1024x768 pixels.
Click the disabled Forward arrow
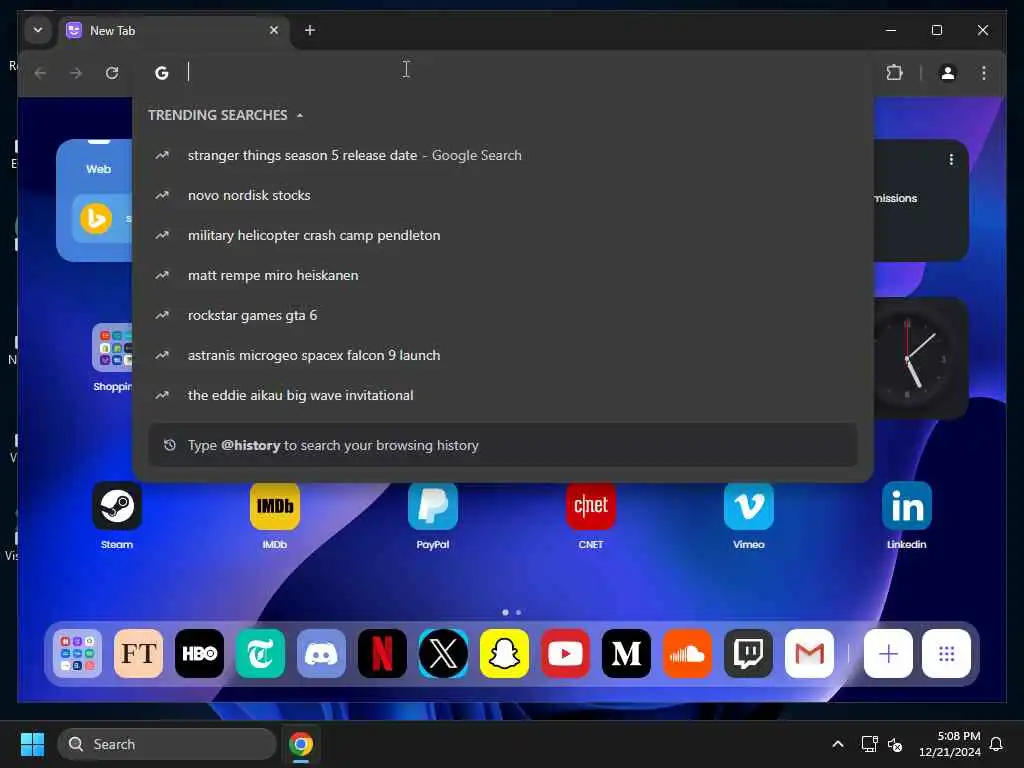[x=76, y=72]
